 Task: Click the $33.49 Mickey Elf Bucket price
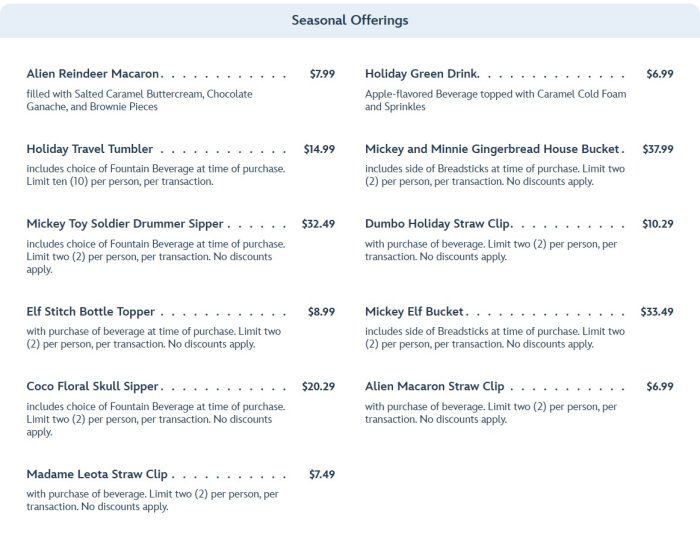coord(657,312)
